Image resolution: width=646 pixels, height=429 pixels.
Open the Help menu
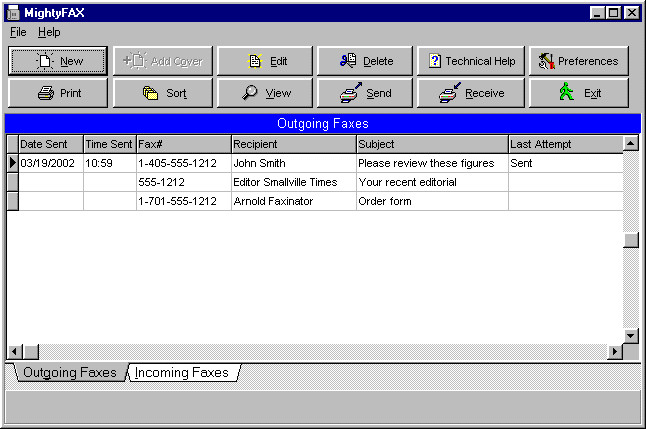(x=49, y=32)
